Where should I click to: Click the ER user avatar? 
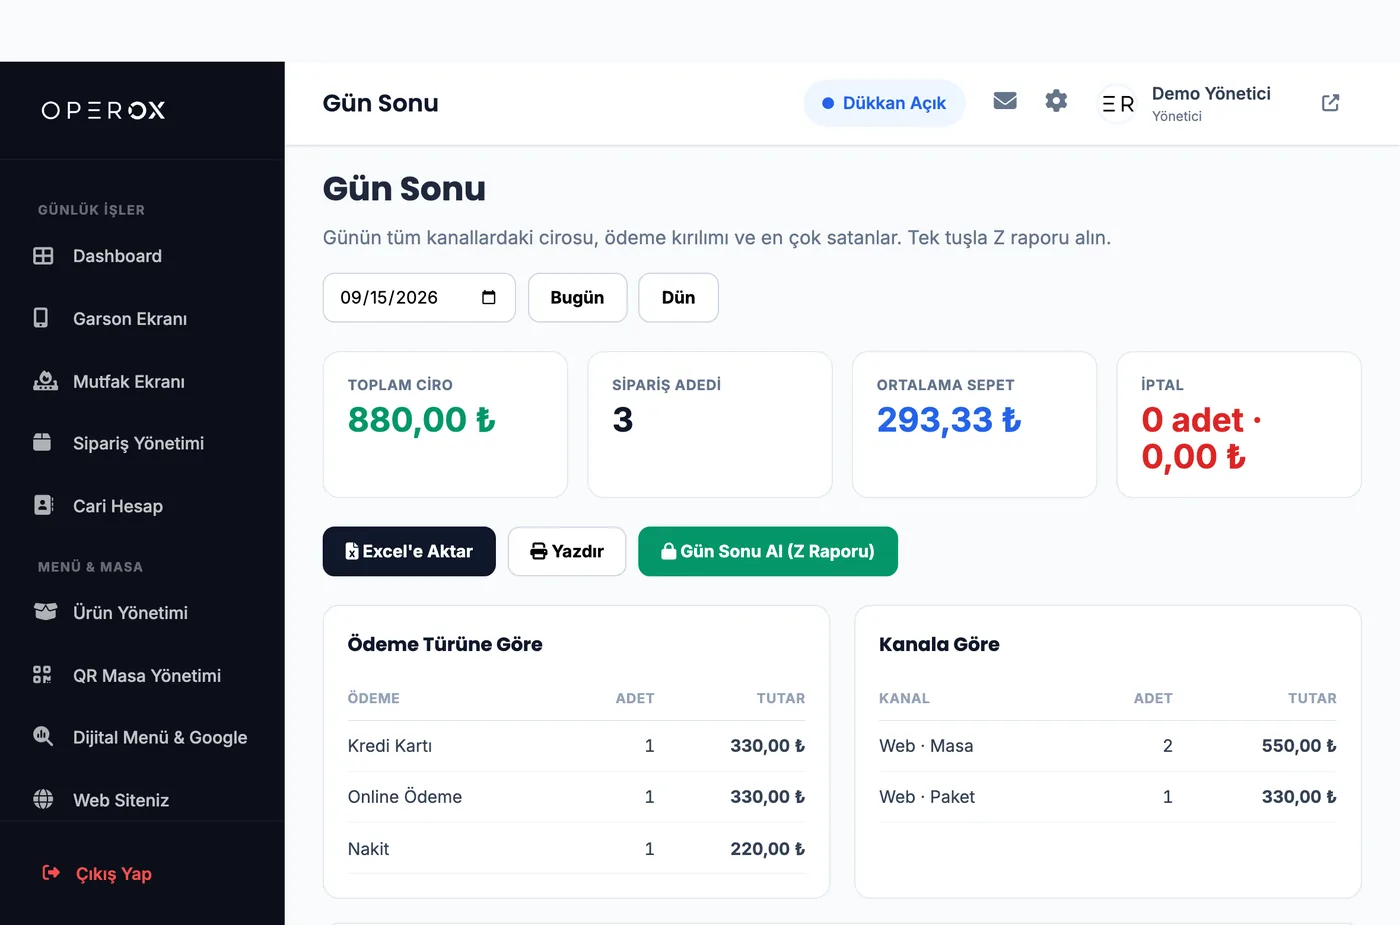coord(1117,104)
